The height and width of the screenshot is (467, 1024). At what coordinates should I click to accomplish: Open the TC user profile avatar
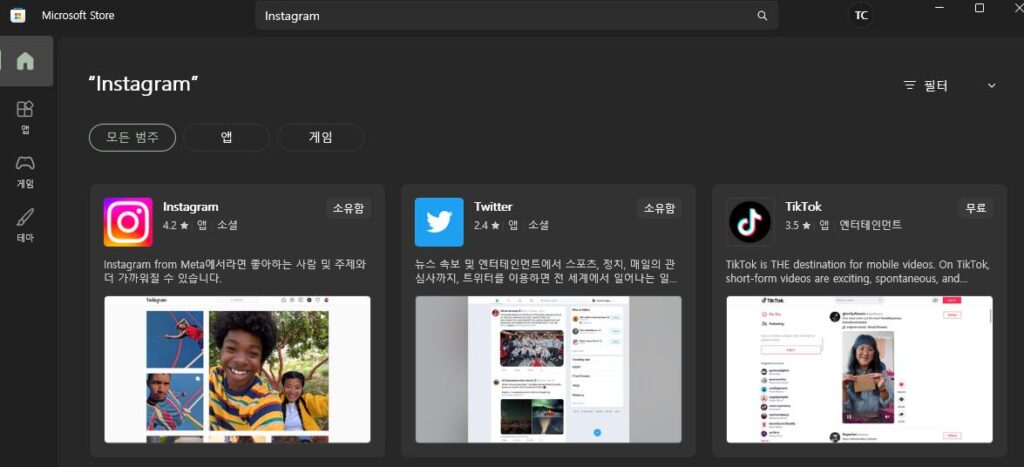pyautogui.click(x=861, y=16)
